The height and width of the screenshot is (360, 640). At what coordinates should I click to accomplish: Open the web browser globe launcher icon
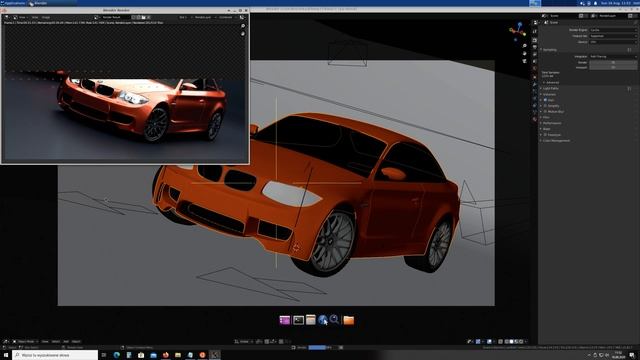(x=322, y=320)
